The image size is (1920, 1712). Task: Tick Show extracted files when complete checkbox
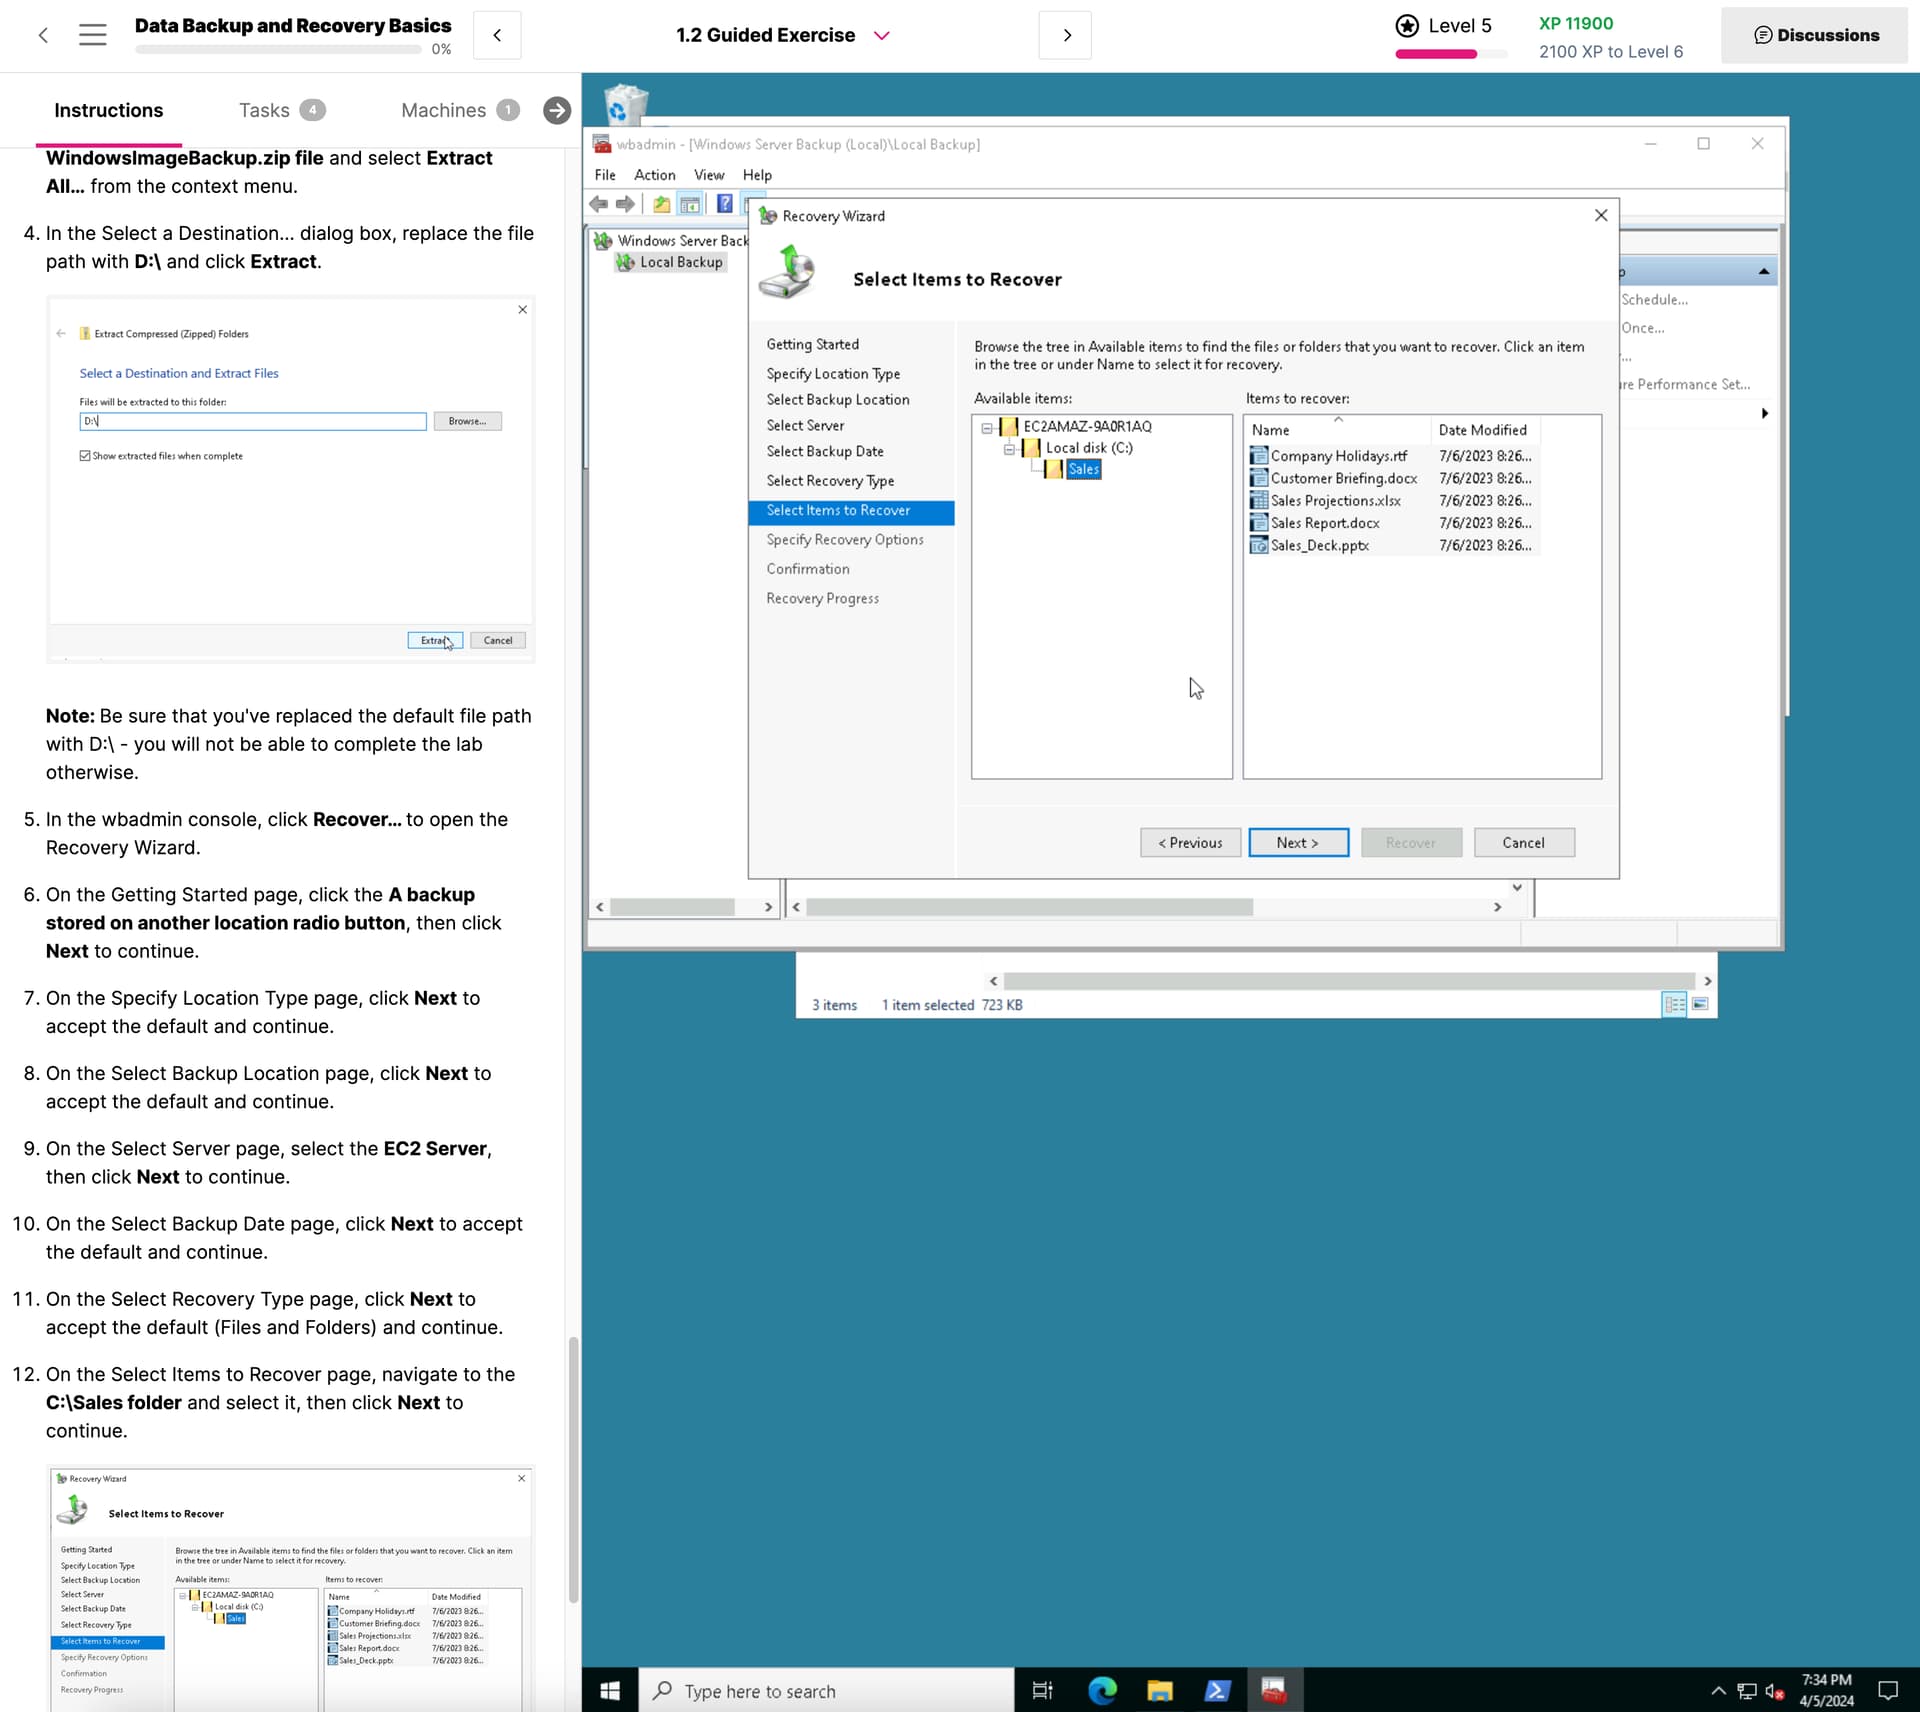point(85,456)
